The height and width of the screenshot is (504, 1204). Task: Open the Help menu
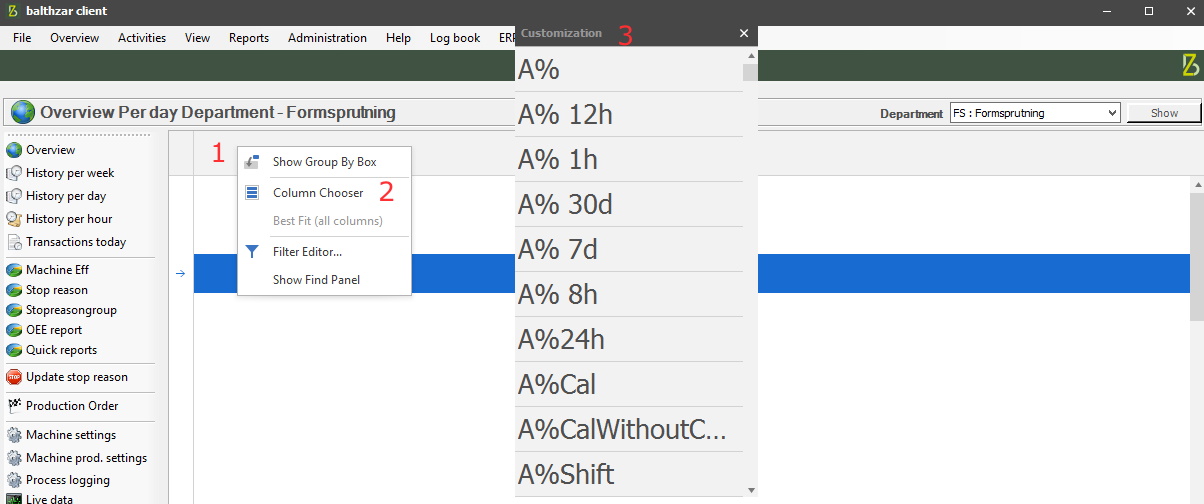coord(398,38)
